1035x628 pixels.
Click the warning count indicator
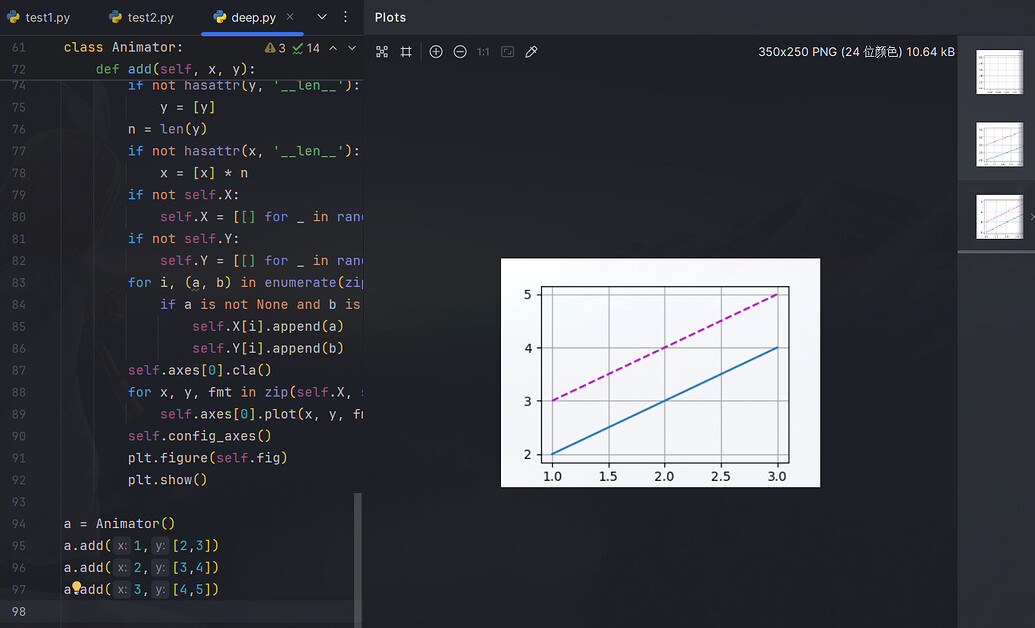276,48
